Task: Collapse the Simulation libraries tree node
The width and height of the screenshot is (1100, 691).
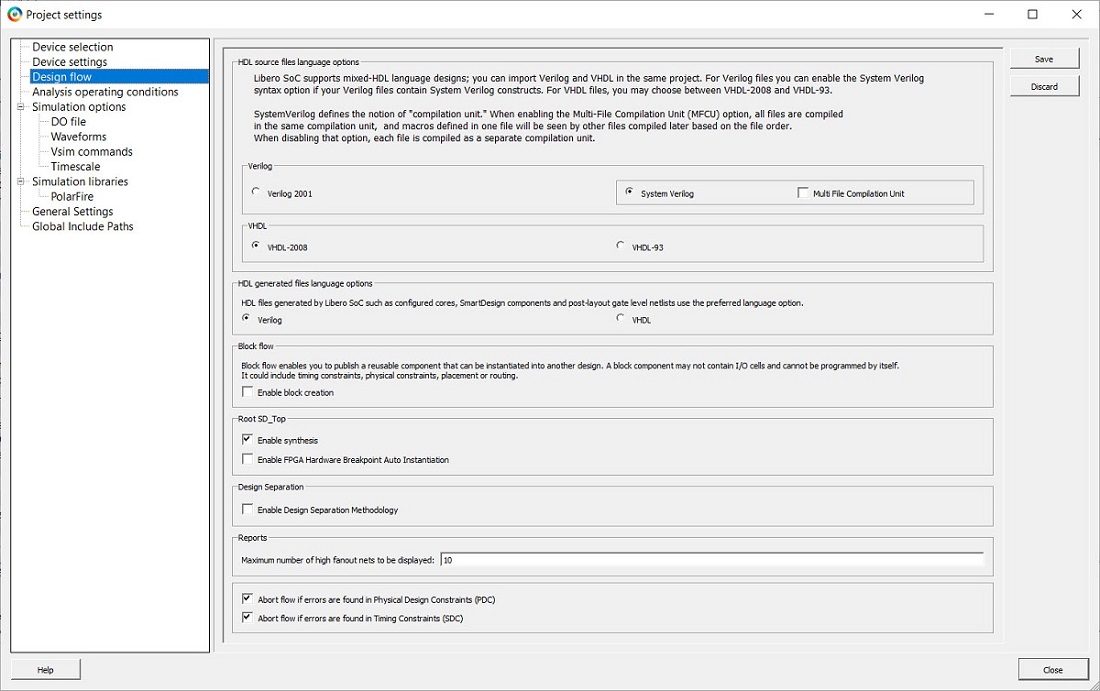Action: pyautogui.click(x=22, y=182)
